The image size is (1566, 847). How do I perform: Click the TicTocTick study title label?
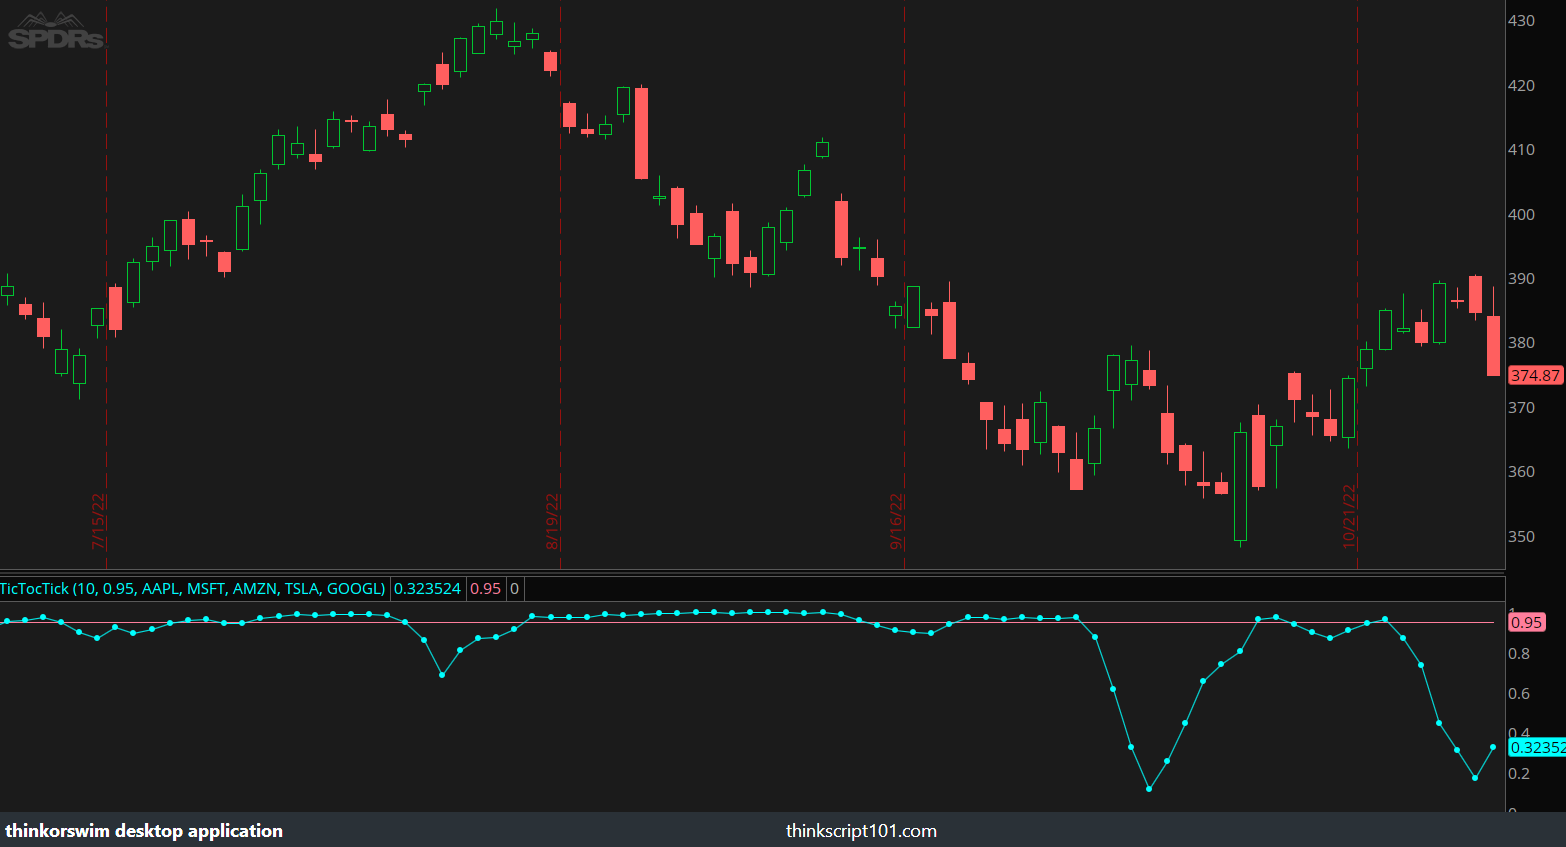[x=193, y=589]
